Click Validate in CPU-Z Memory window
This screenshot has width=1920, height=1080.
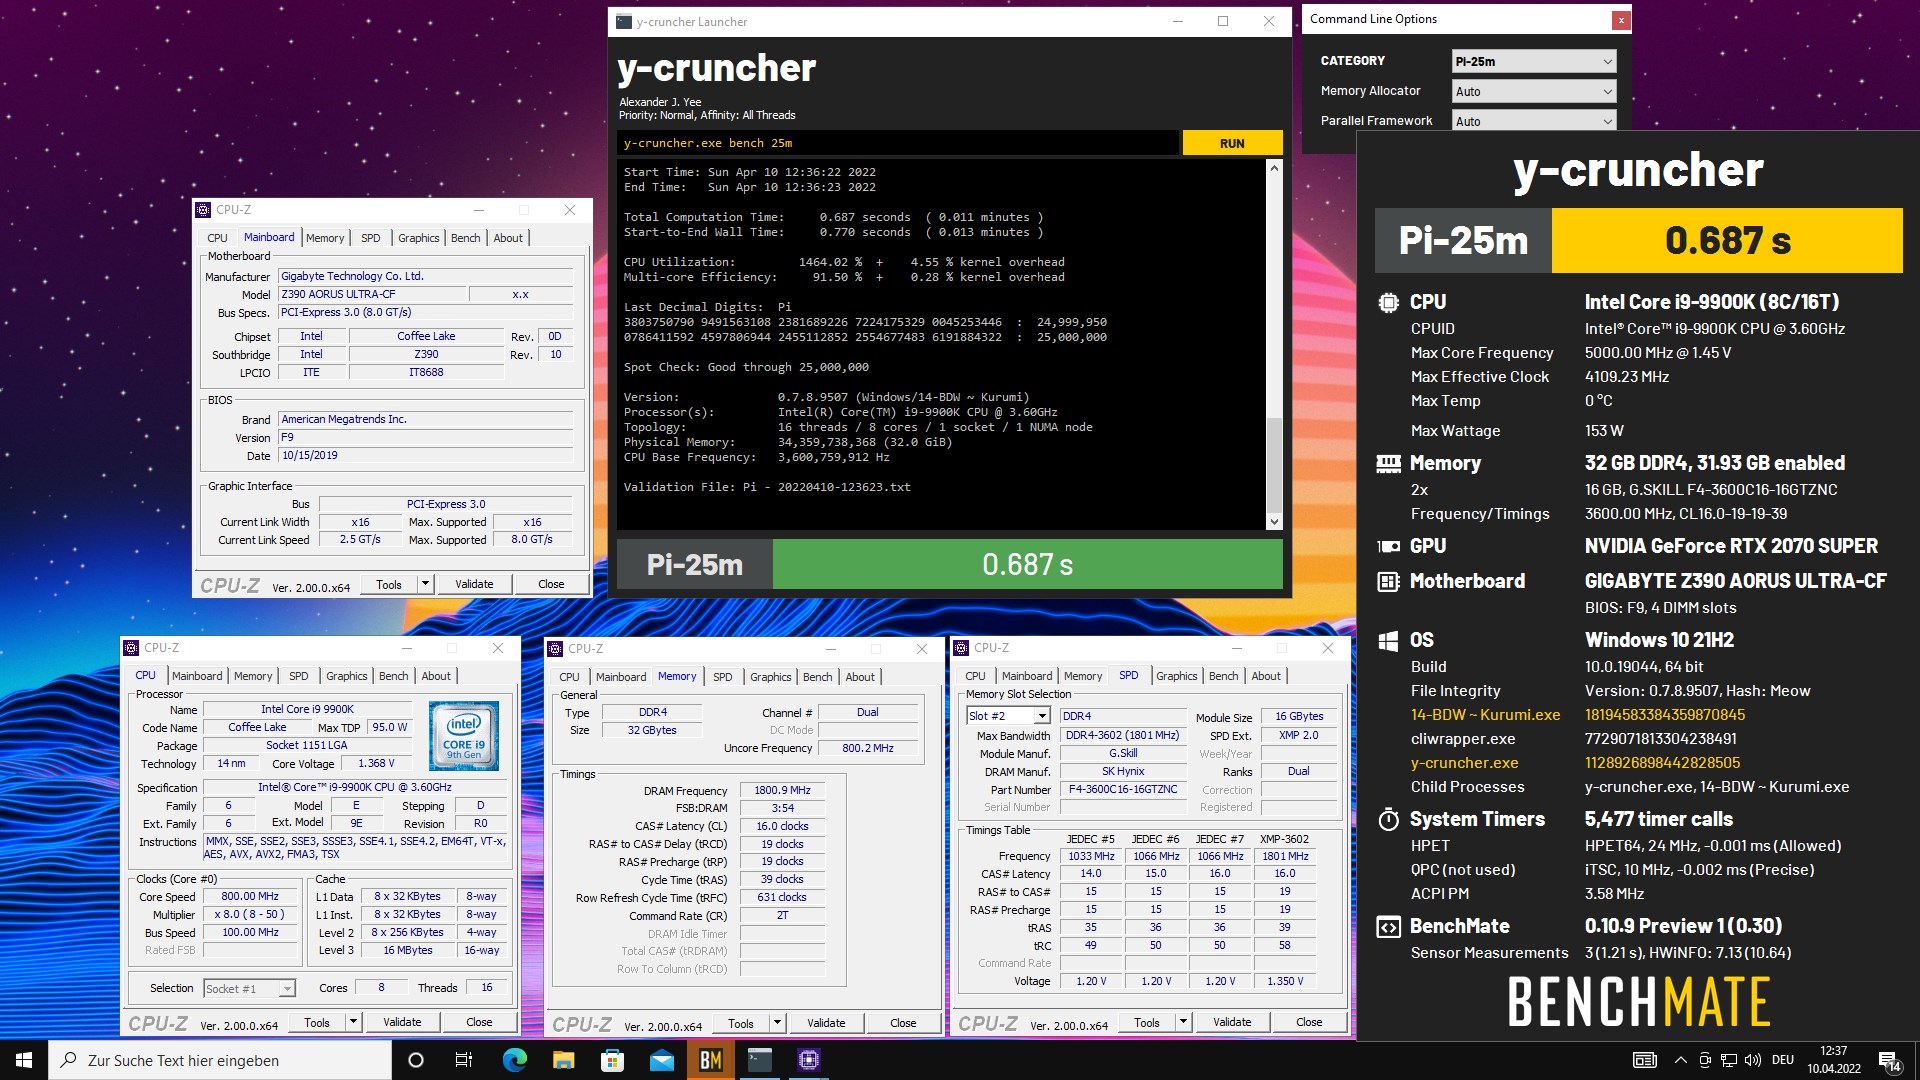click(x=826, y=1023)
